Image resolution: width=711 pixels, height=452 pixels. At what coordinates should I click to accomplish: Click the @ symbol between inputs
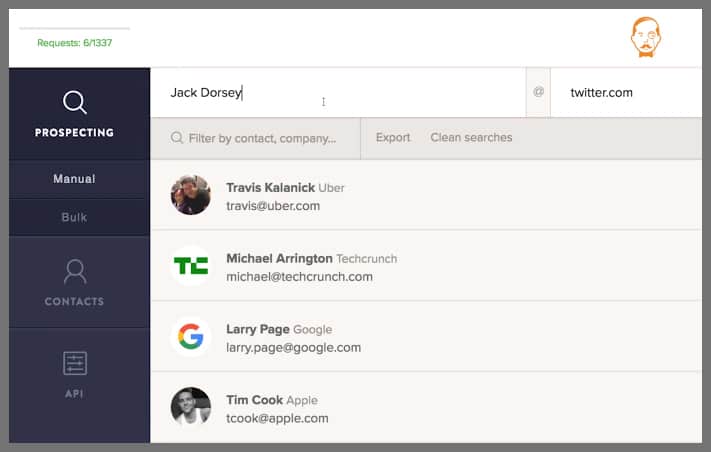pos(538,92)
